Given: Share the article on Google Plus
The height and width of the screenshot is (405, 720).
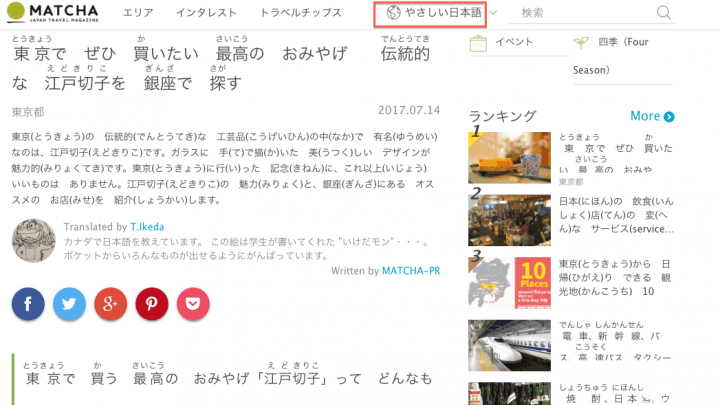Looking at the screenshot, I should (x=111, y=304).
